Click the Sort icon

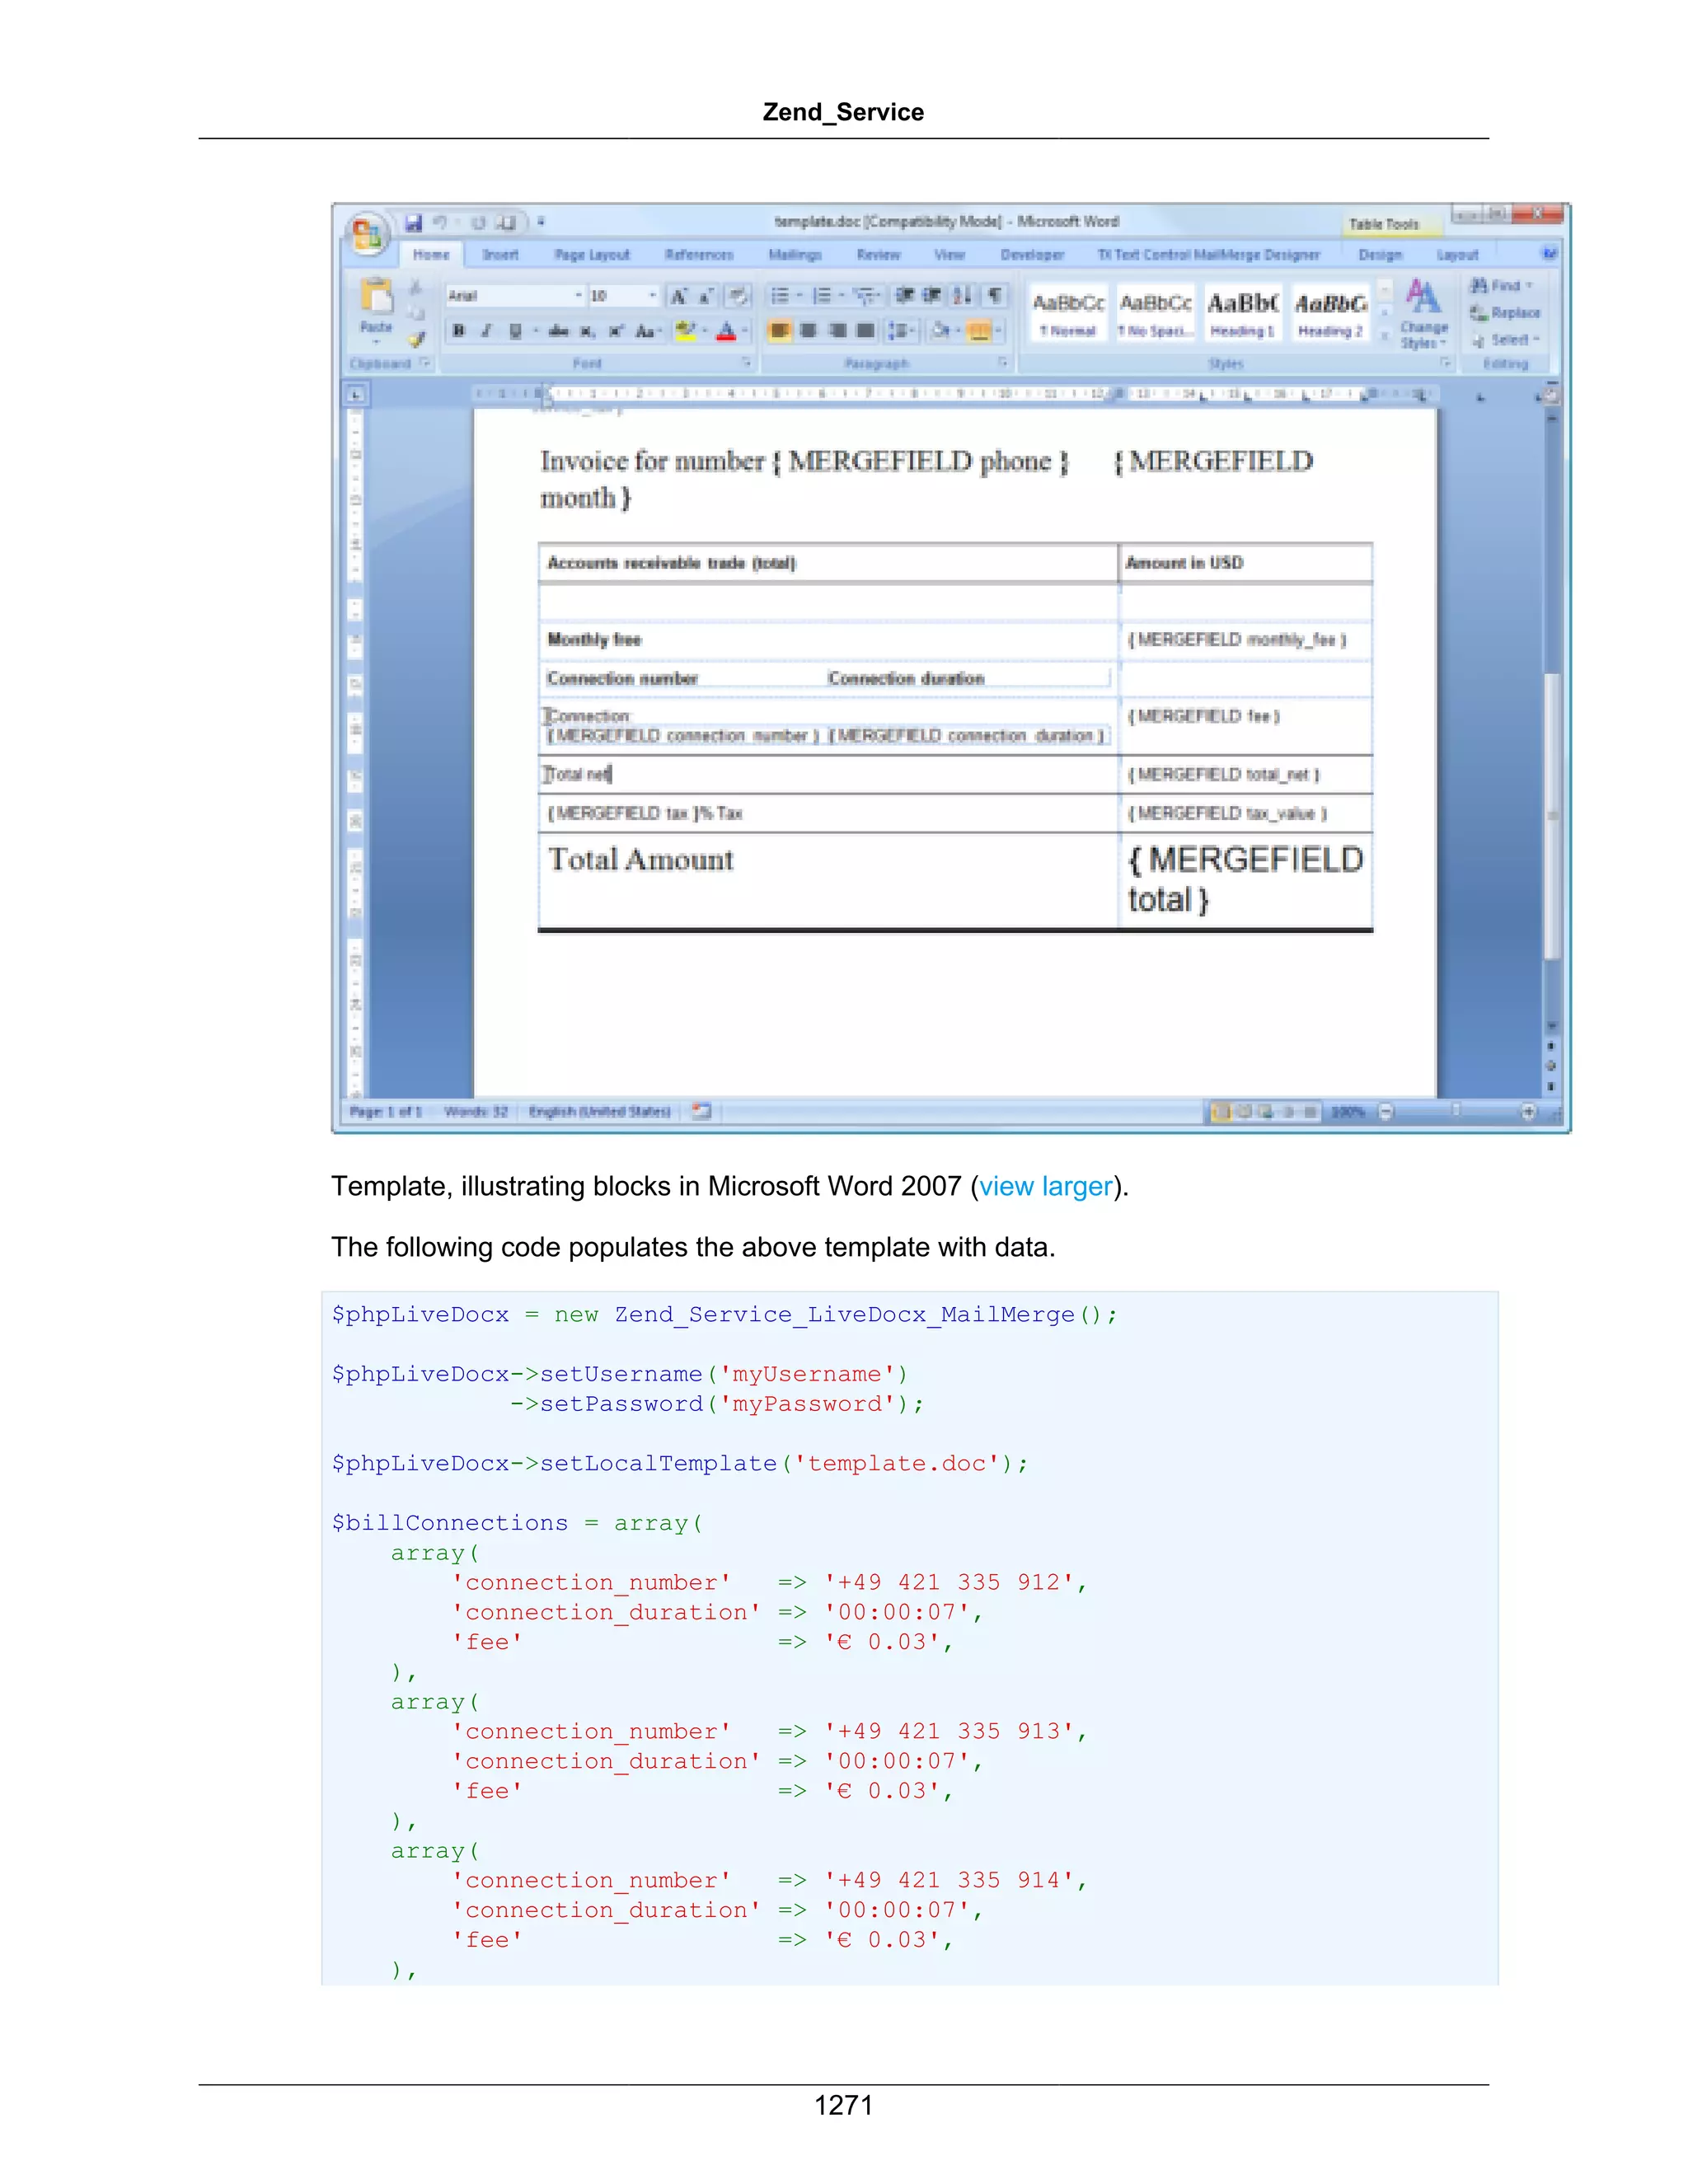pos(963,295)
